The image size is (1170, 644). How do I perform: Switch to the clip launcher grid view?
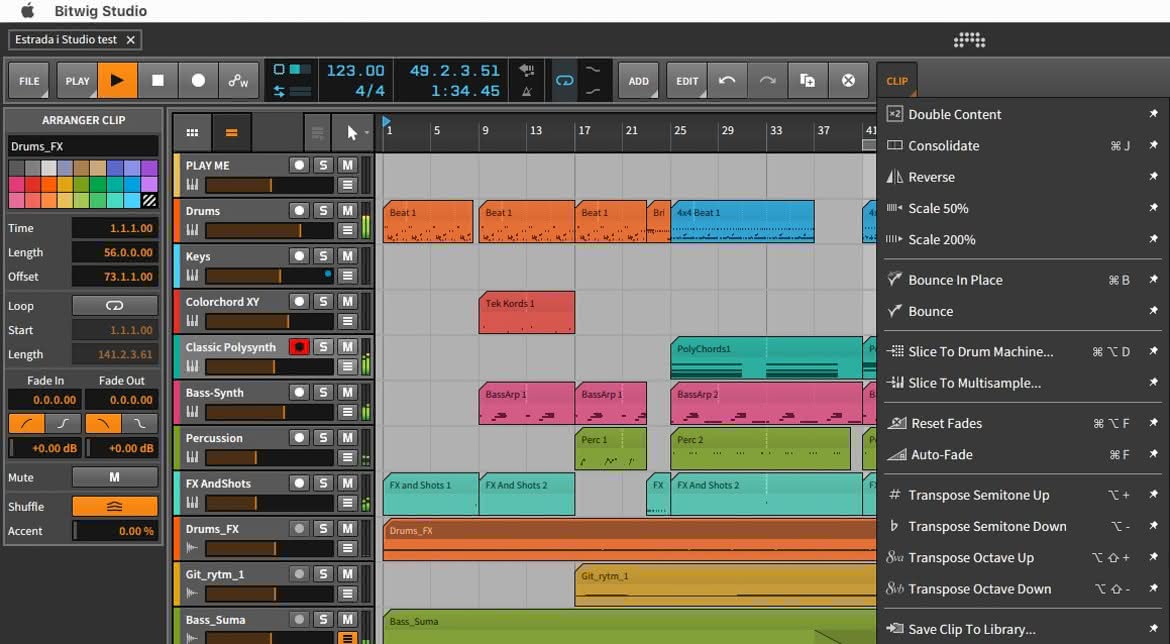[193, 133]
